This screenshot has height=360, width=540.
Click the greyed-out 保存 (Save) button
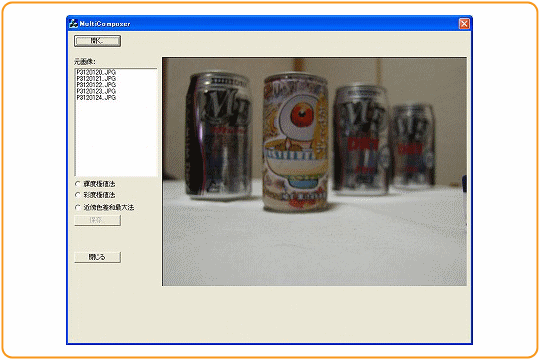[x=97, y=220]
